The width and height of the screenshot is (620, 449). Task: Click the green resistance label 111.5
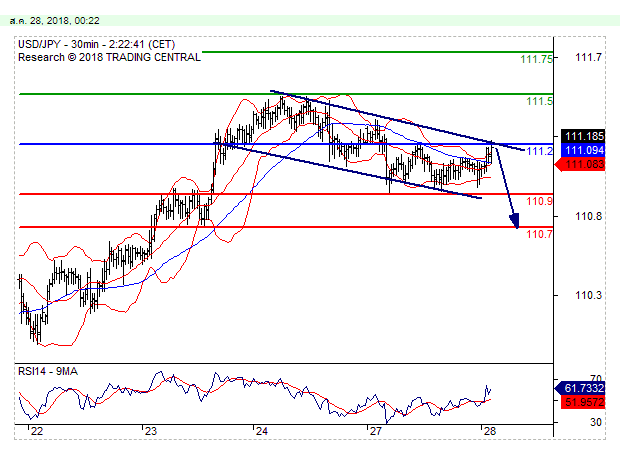(539, 102)
